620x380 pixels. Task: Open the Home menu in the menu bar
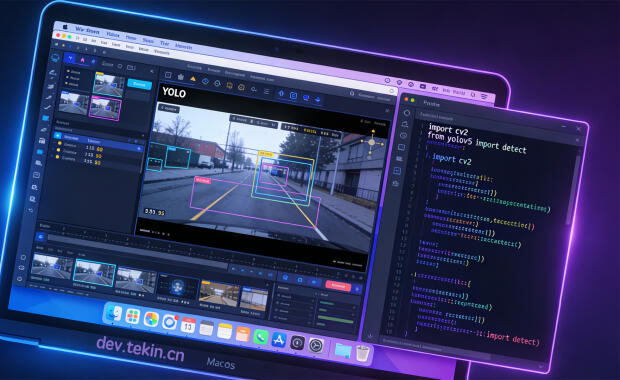[131, 38]
